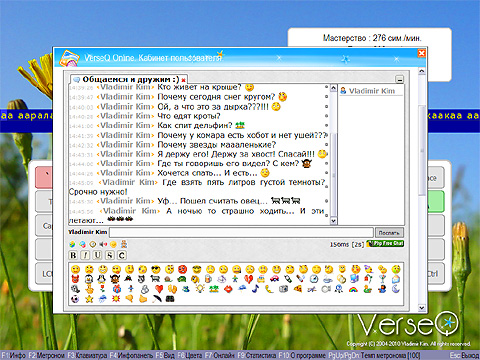Click Esc Выход to exit

click(x=464, y=355)
